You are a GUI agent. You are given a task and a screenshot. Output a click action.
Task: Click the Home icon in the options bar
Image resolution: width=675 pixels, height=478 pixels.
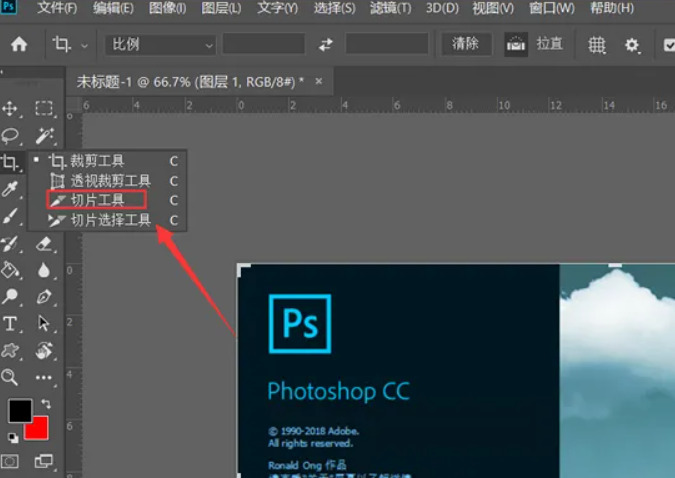point(19,44)
